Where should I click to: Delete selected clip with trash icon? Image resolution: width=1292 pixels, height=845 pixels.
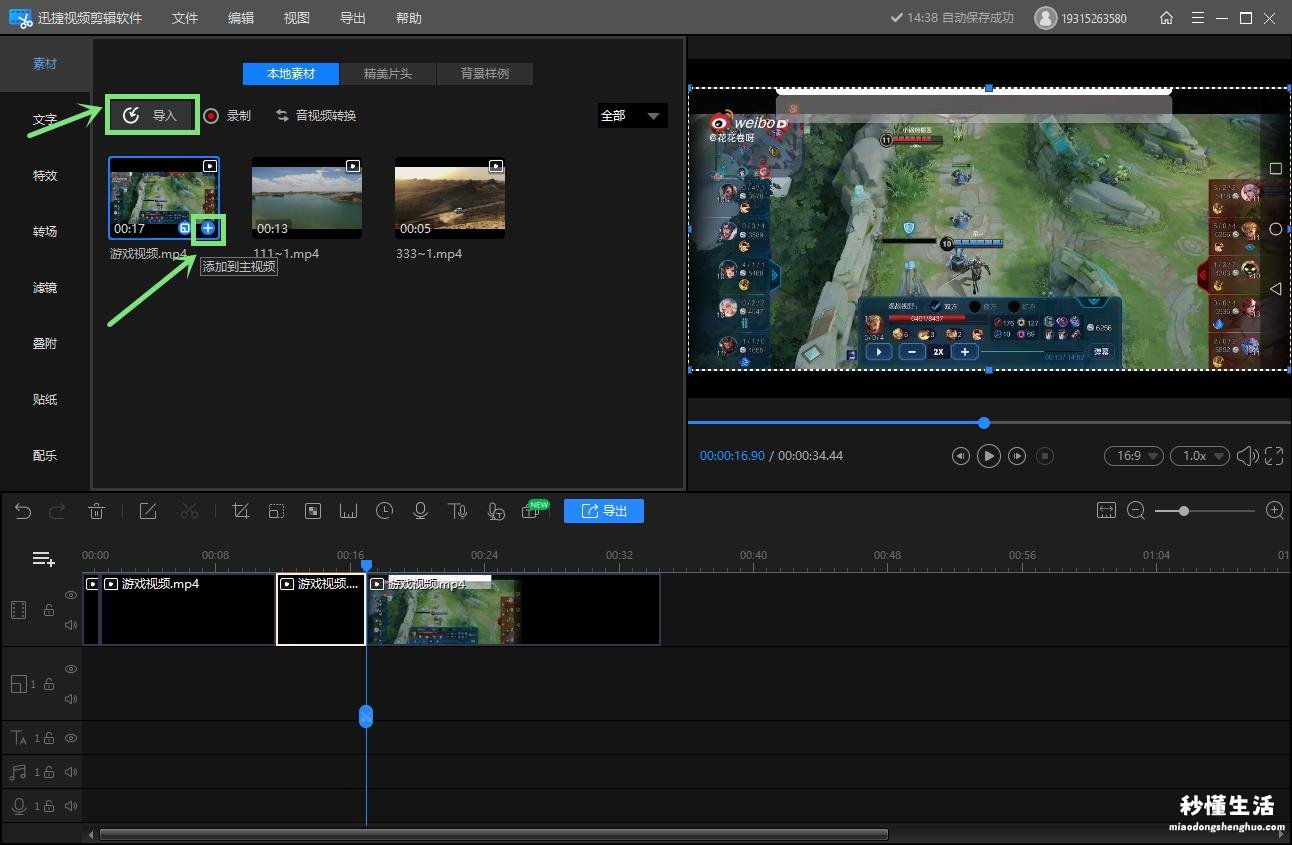click(96, 511)
